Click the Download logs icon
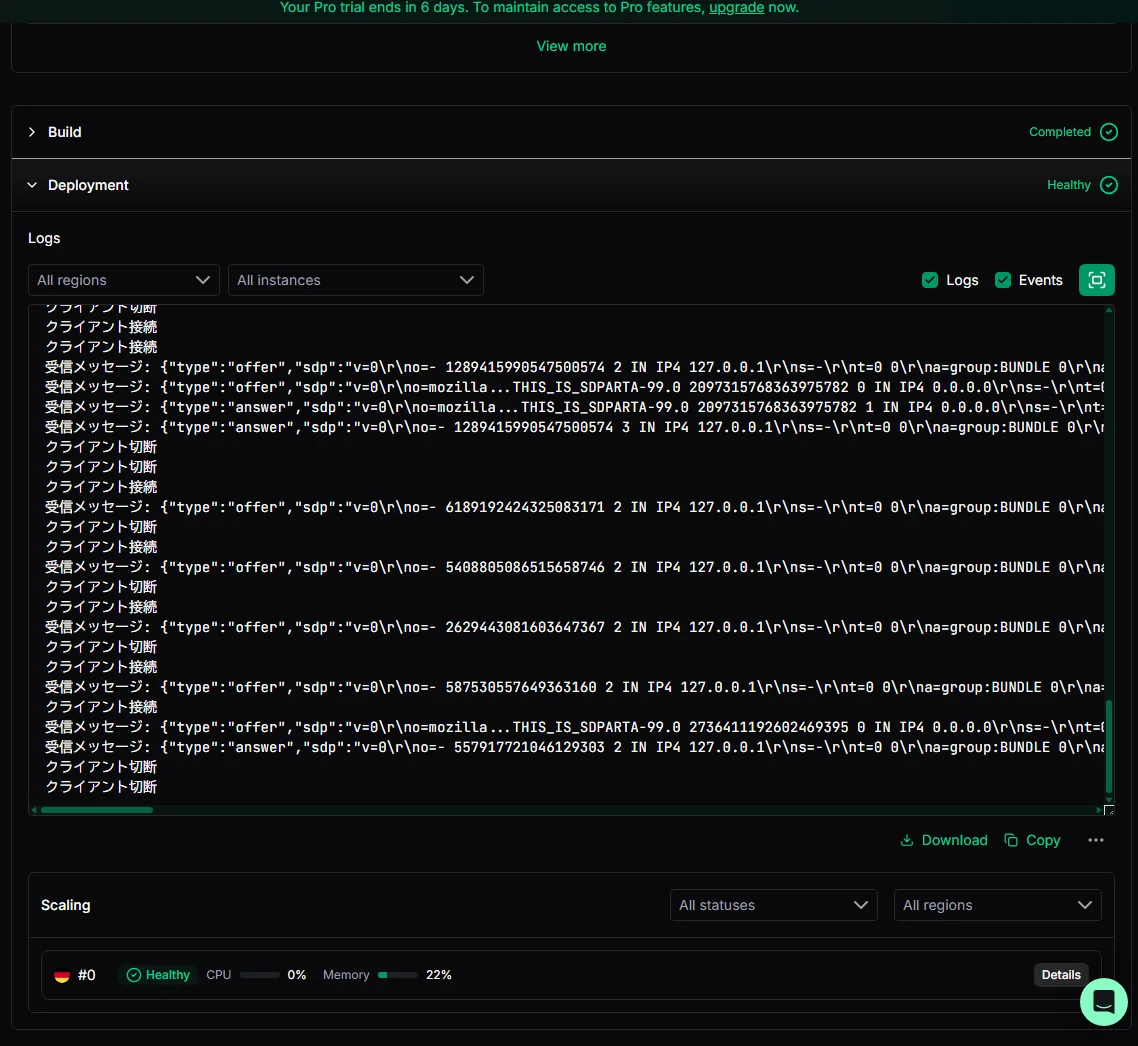Image resolution: width=1138 pixels, height=1046 pixels. click(x=907, y=840)
